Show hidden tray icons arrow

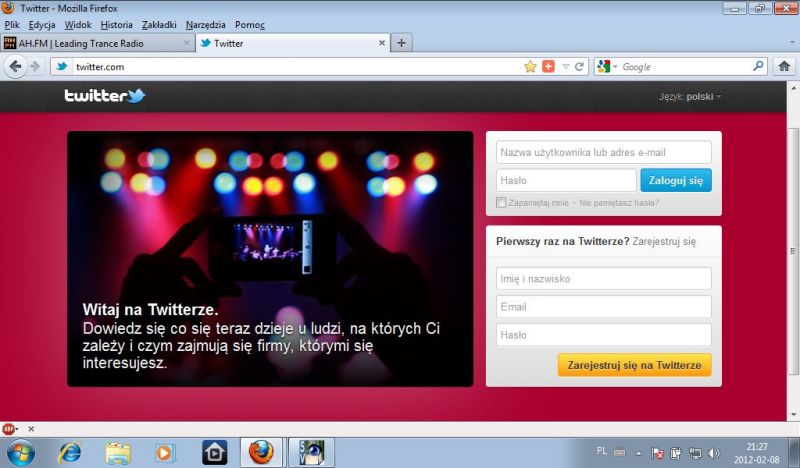click(638, 453)
